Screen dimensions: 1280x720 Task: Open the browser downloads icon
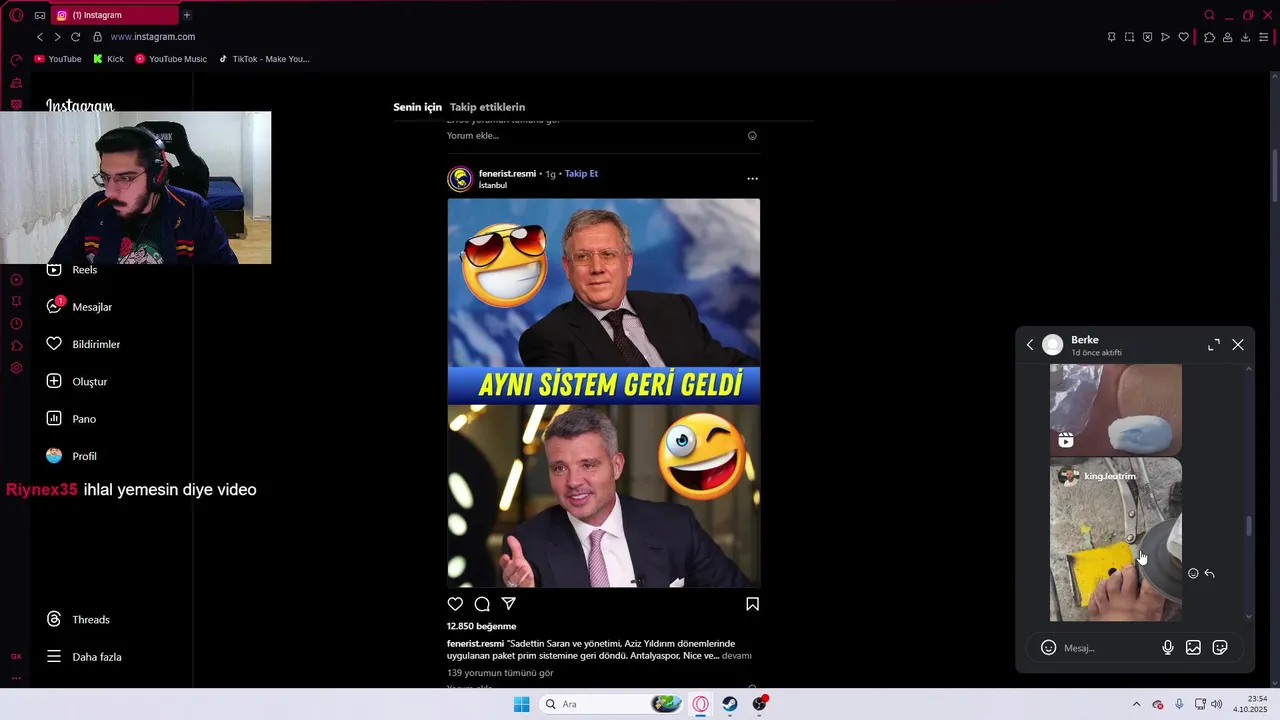tap(1245, 37)
